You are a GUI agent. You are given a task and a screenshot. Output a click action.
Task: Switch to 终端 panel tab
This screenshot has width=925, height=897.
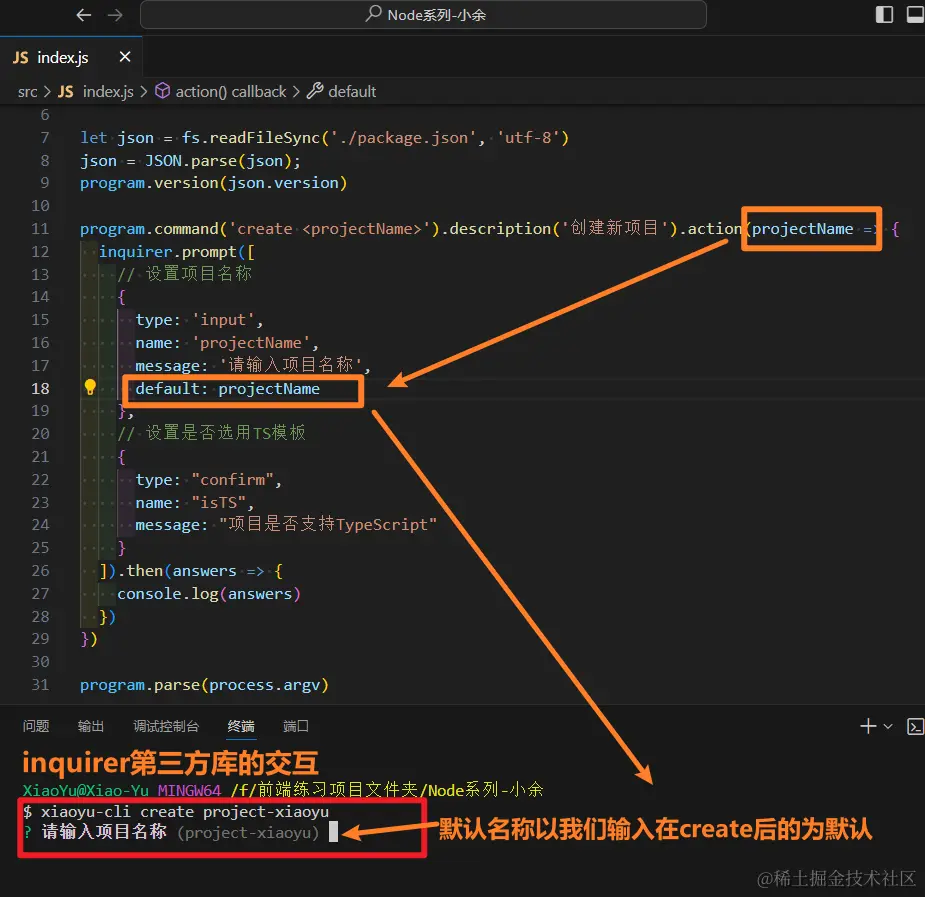(241, 726)
